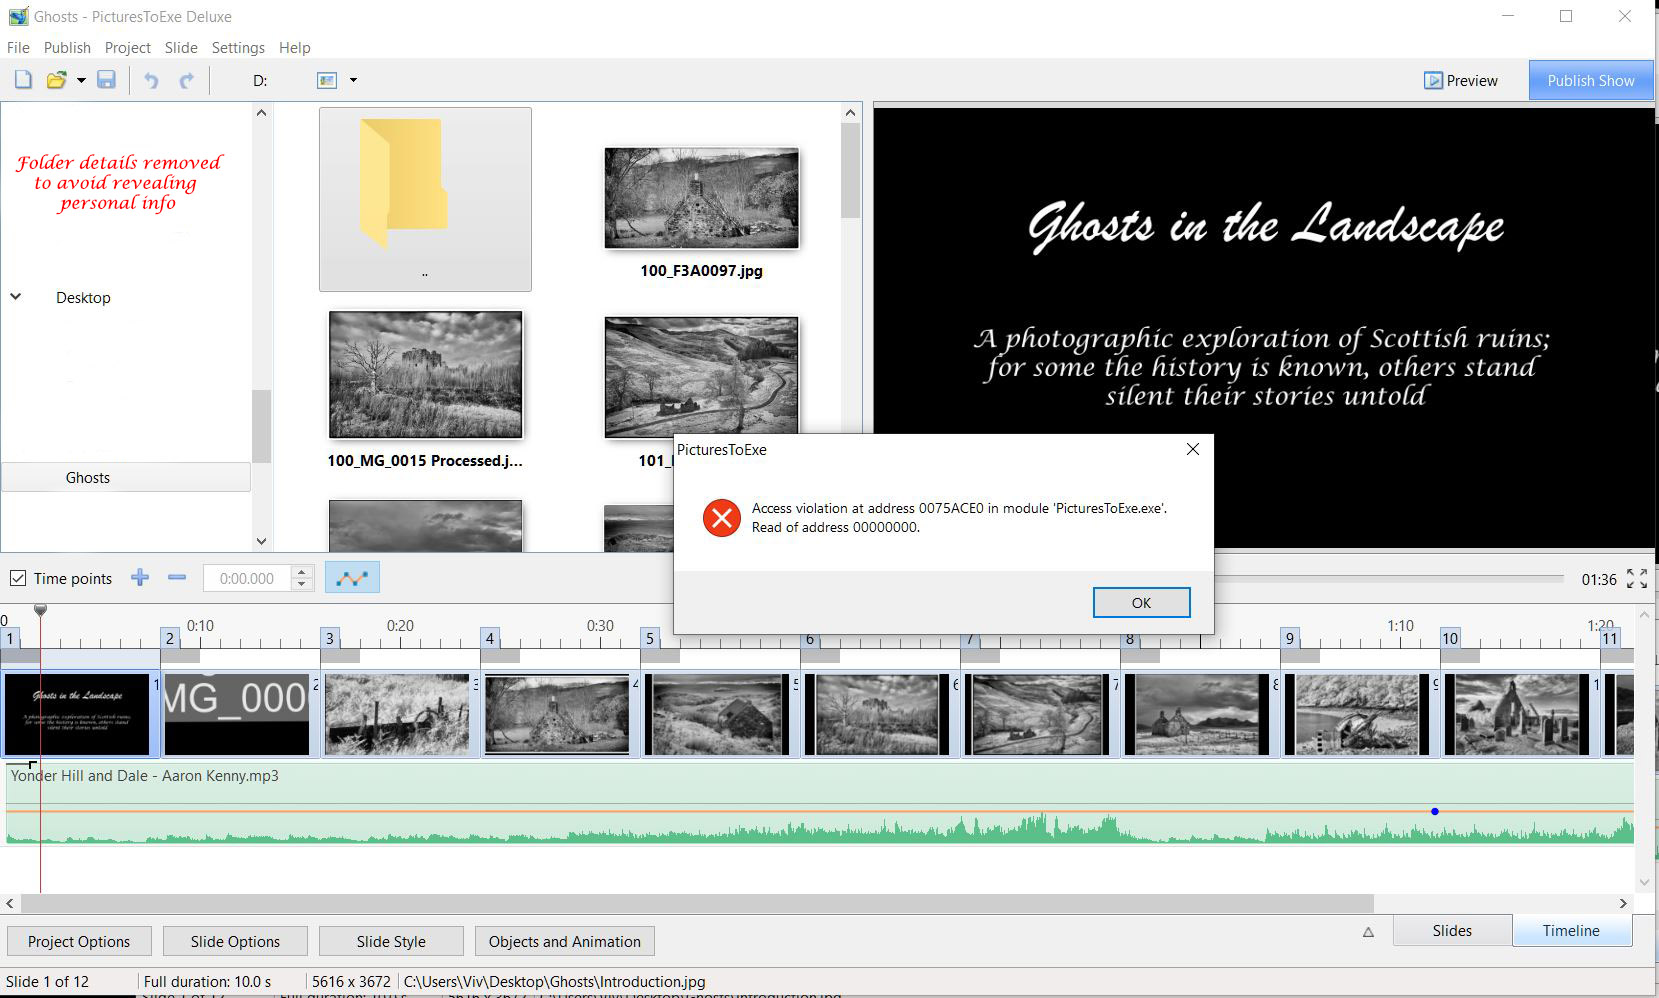Open the Publish menu
This screenshot has height=998, width=1659.
click(x=67, y=47)
